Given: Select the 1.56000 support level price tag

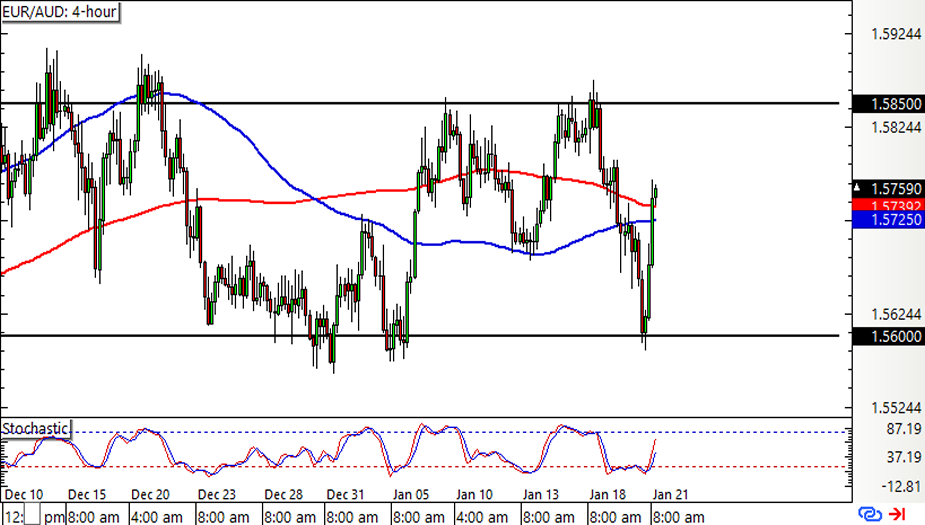Looking at the screenshot, I should click(x=888, y=336).
